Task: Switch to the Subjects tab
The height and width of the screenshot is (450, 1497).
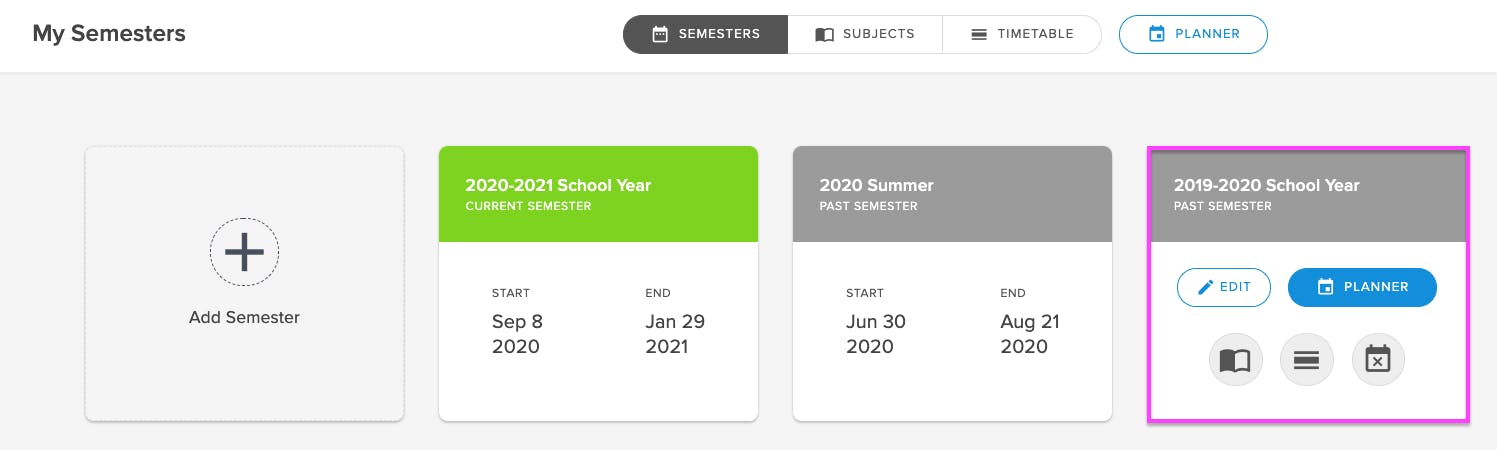Action: pos(865,34)
